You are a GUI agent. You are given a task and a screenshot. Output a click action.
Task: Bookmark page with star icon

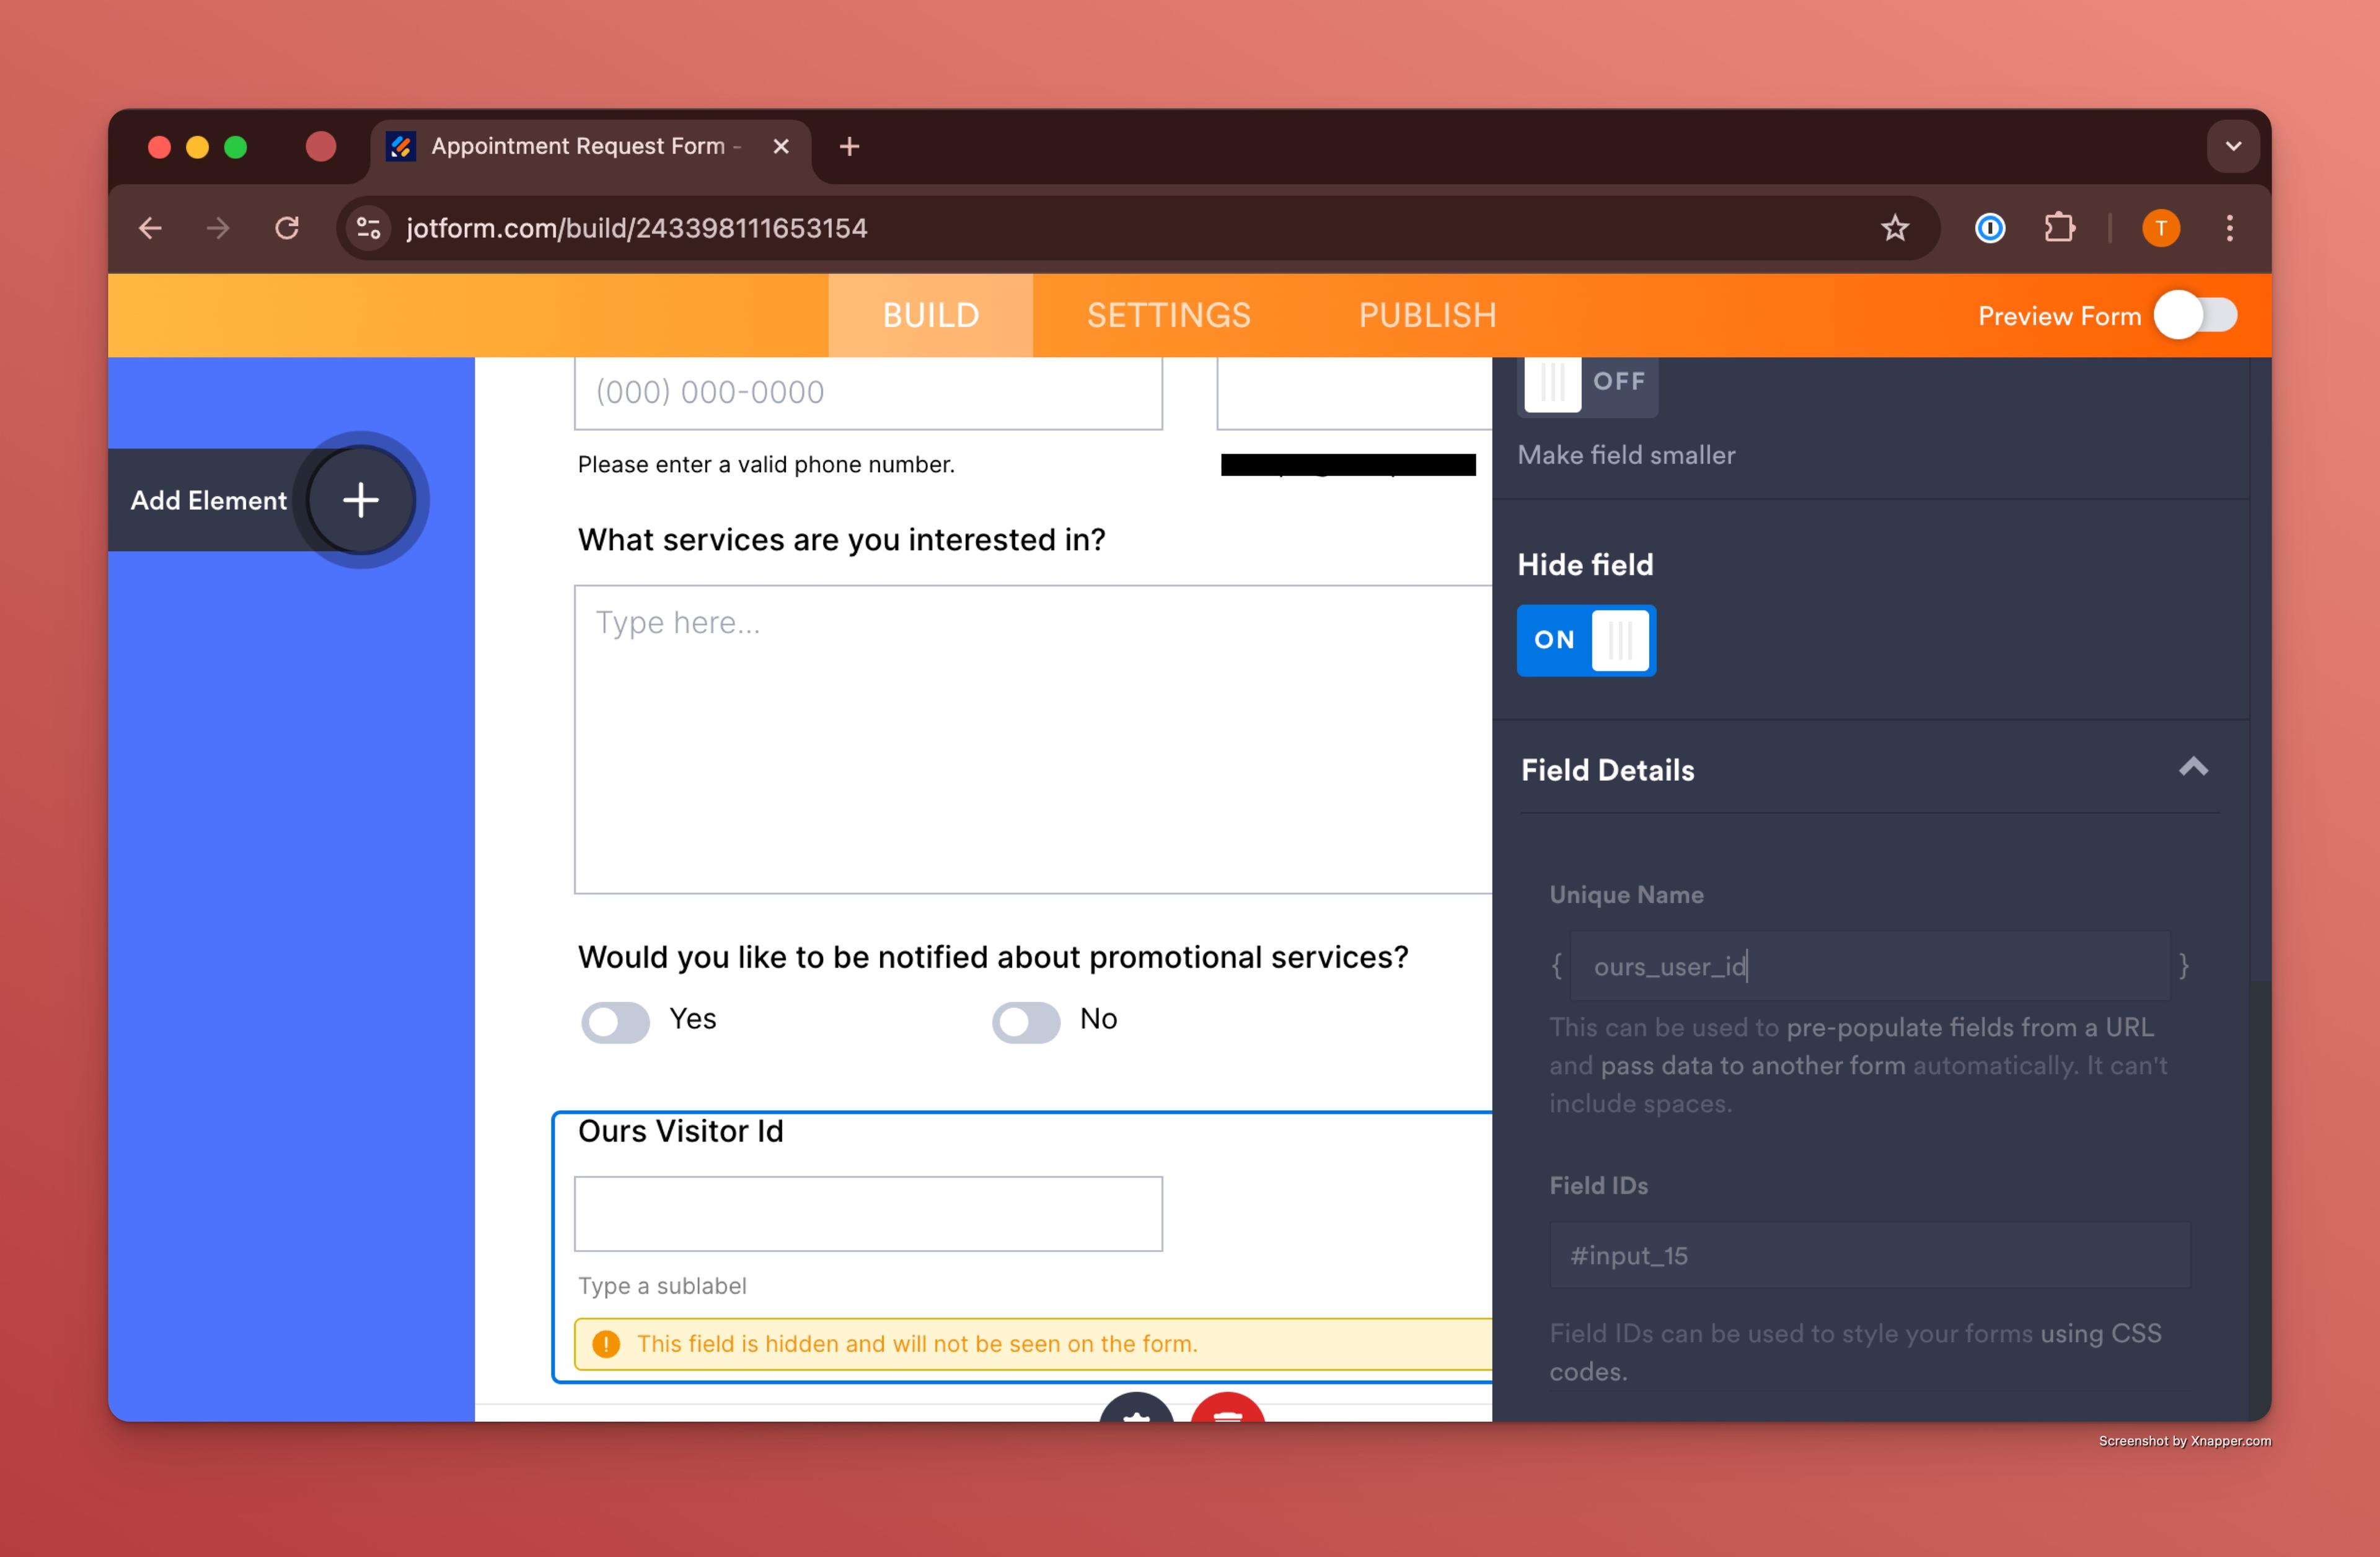pyautogui.click(x=1894, y=229)
